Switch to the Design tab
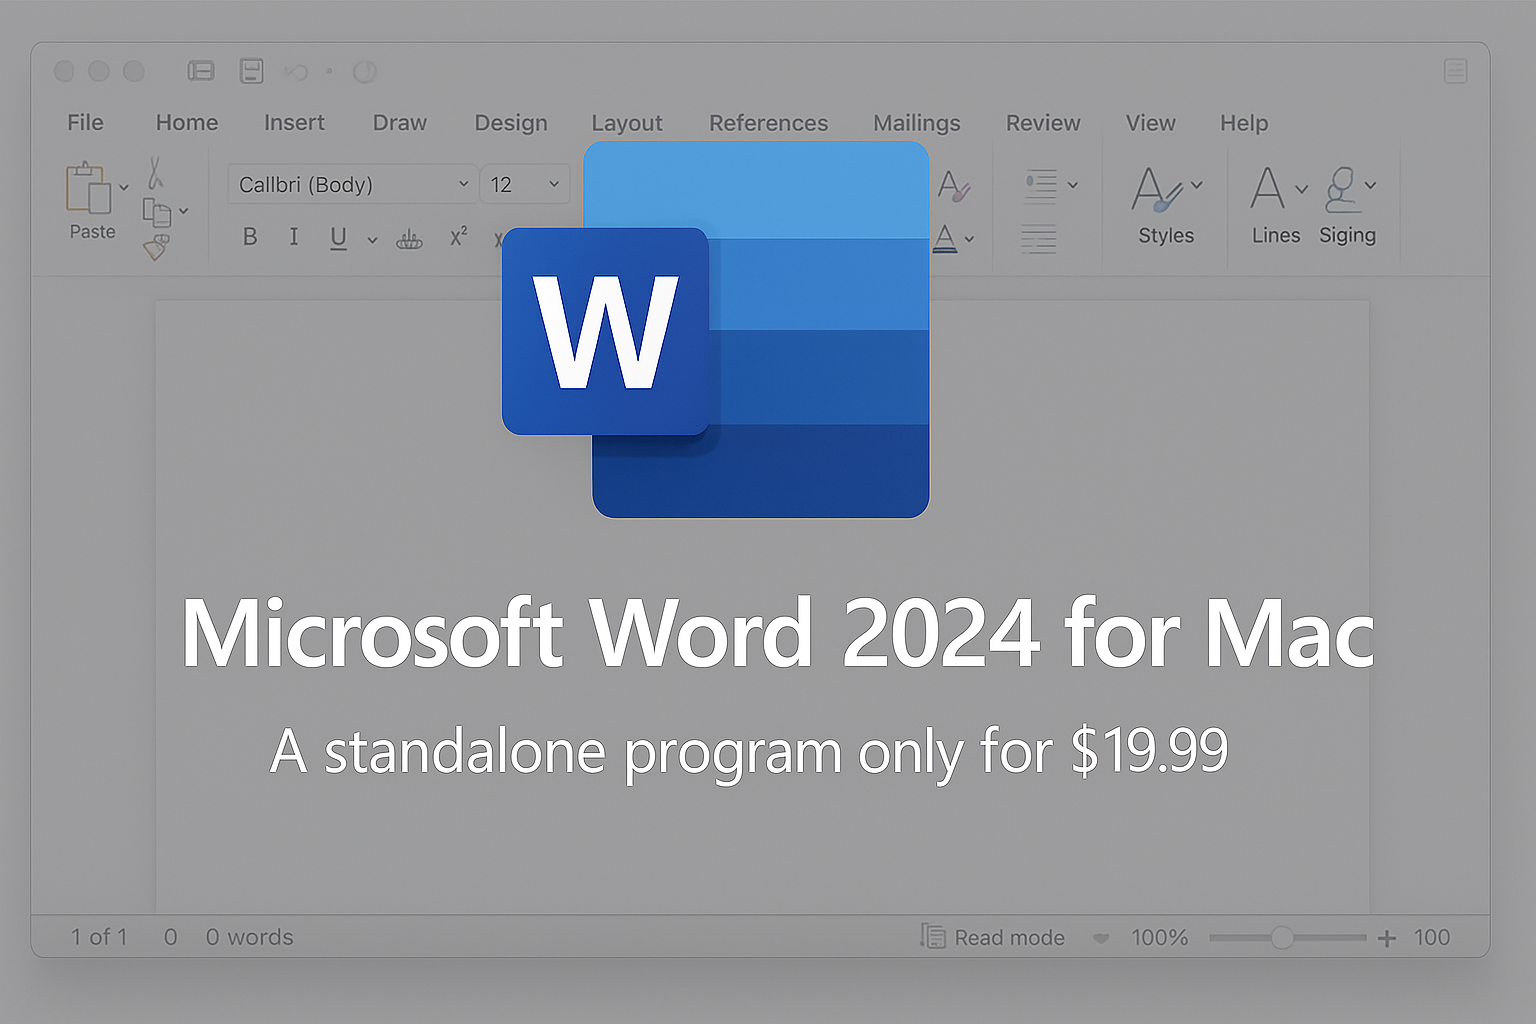Viewport: 1536px width, 1024px height. click(x=511, y=123)
